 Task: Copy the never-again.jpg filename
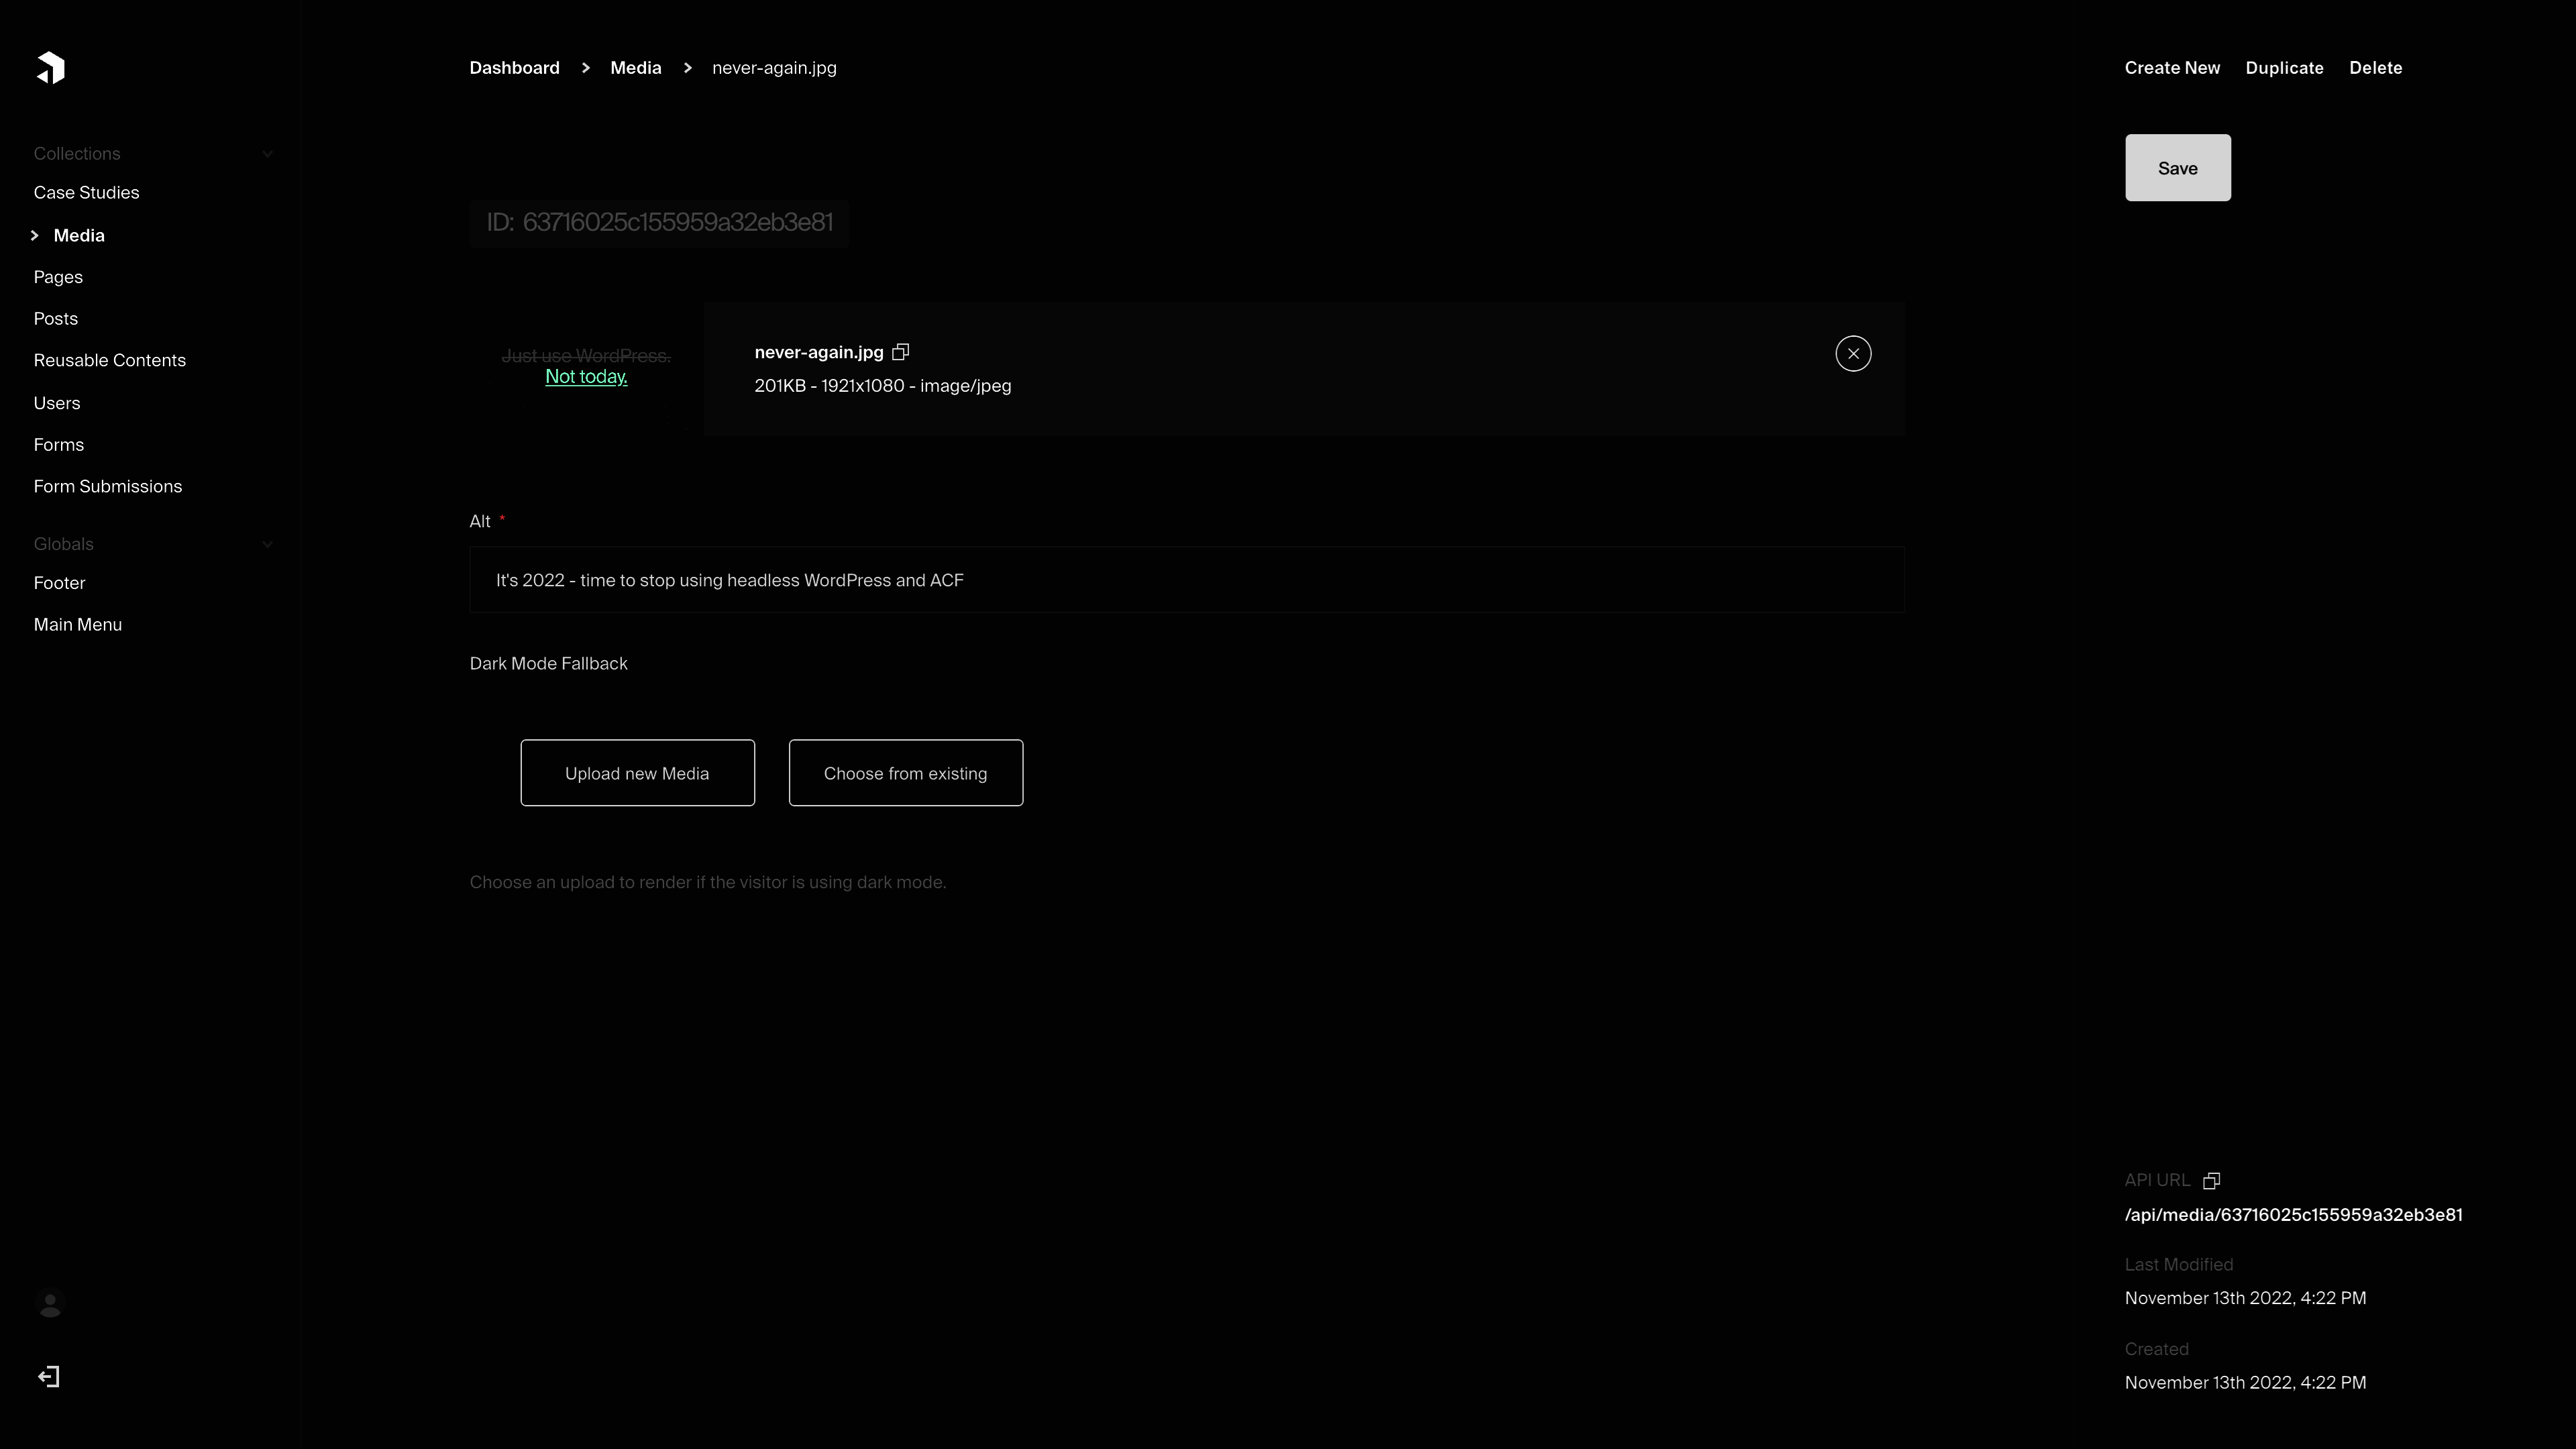tap(900, 352)
